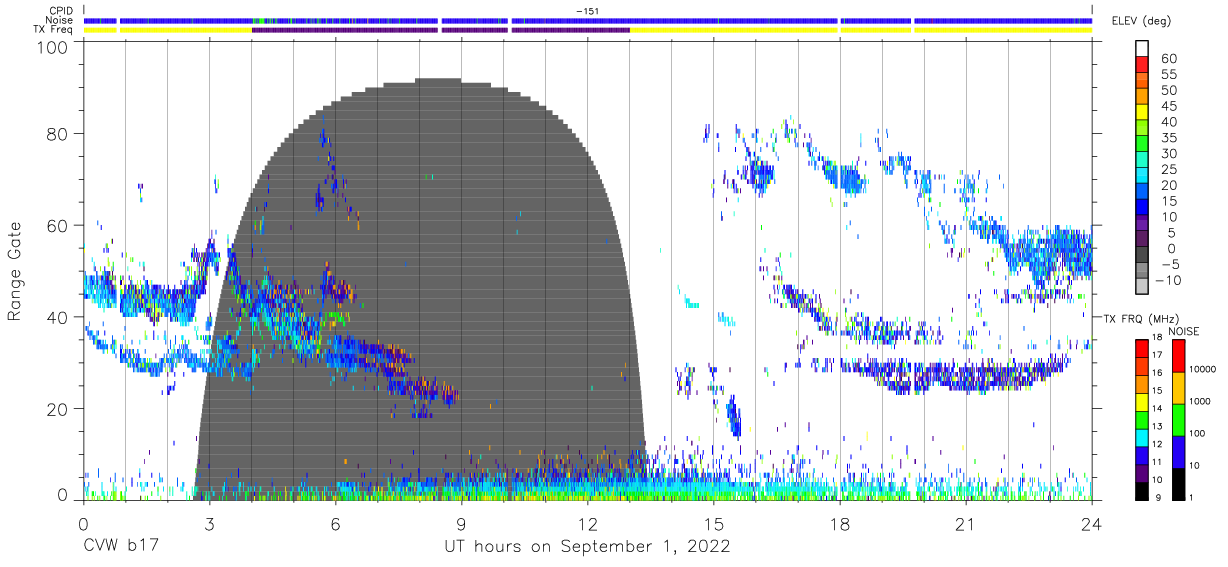Click the '-10' label on the ELEV color bar

pos(1170,280)
